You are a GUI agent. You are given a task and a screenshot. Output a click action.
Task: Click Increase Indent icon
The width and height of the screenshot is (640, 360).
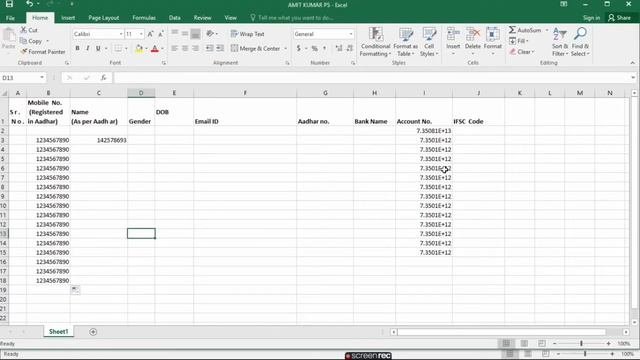[x=220, y=49]
